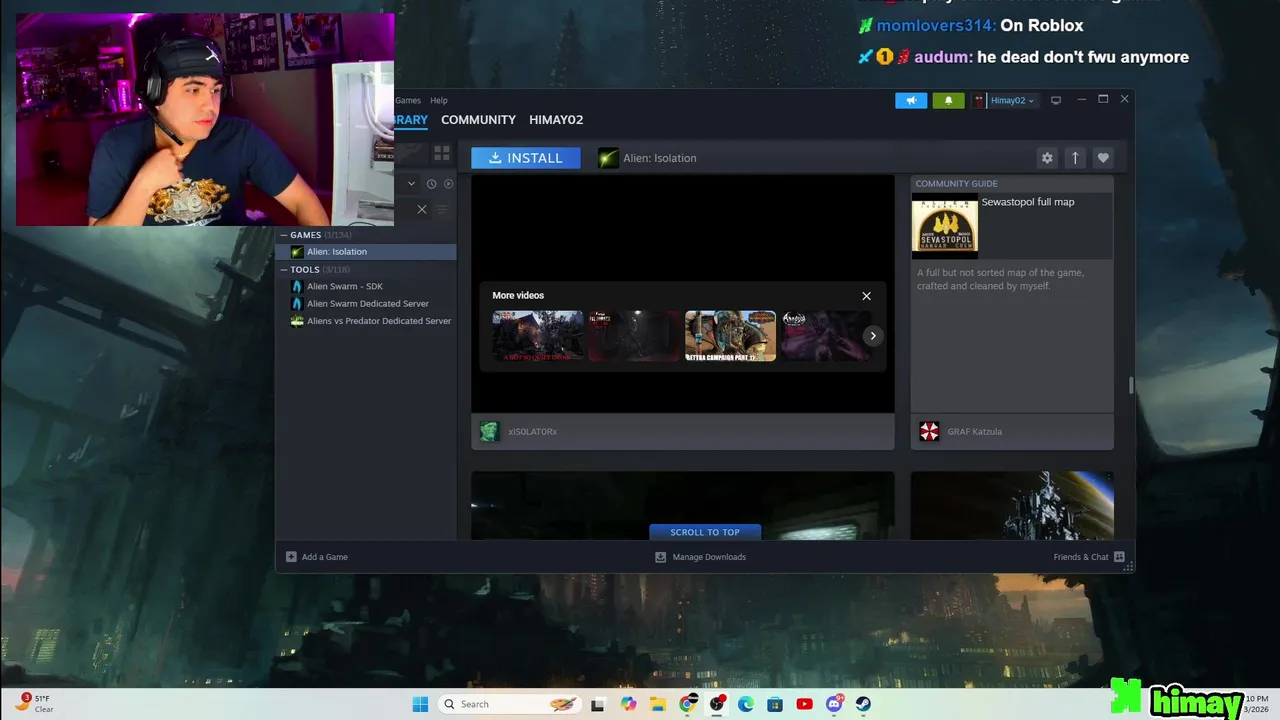This screenshot has height=720, width=1280.
Task: Open Task View on taskbar
Action: point(598,704)
